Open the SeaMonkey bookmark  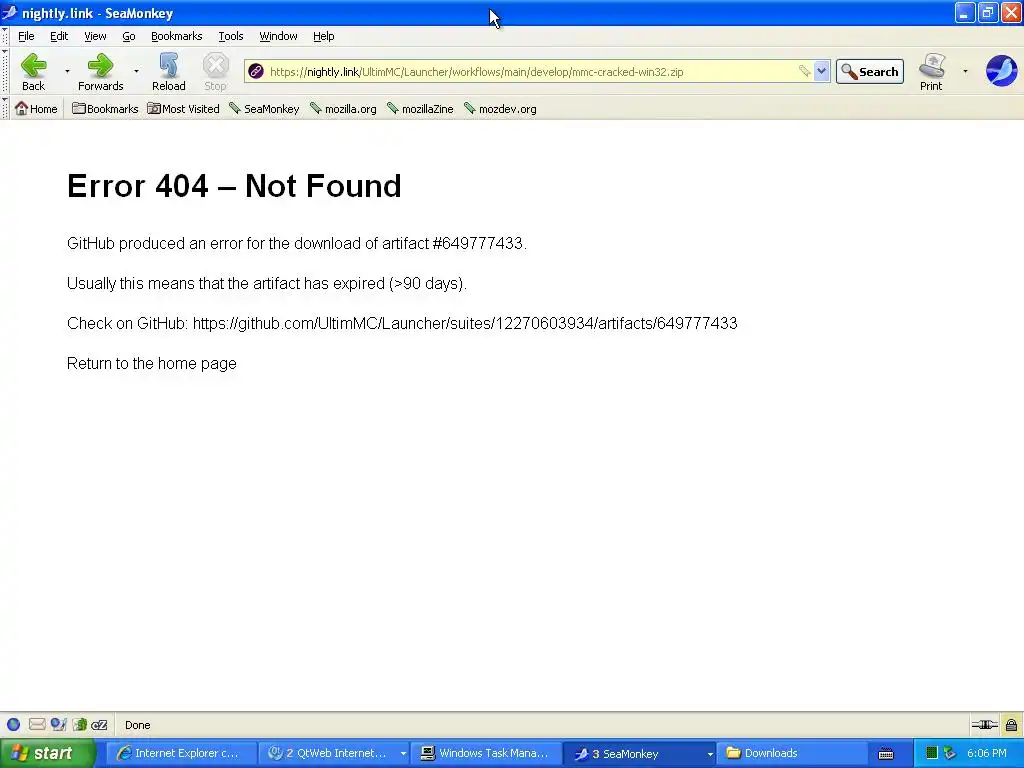(264, 108)
